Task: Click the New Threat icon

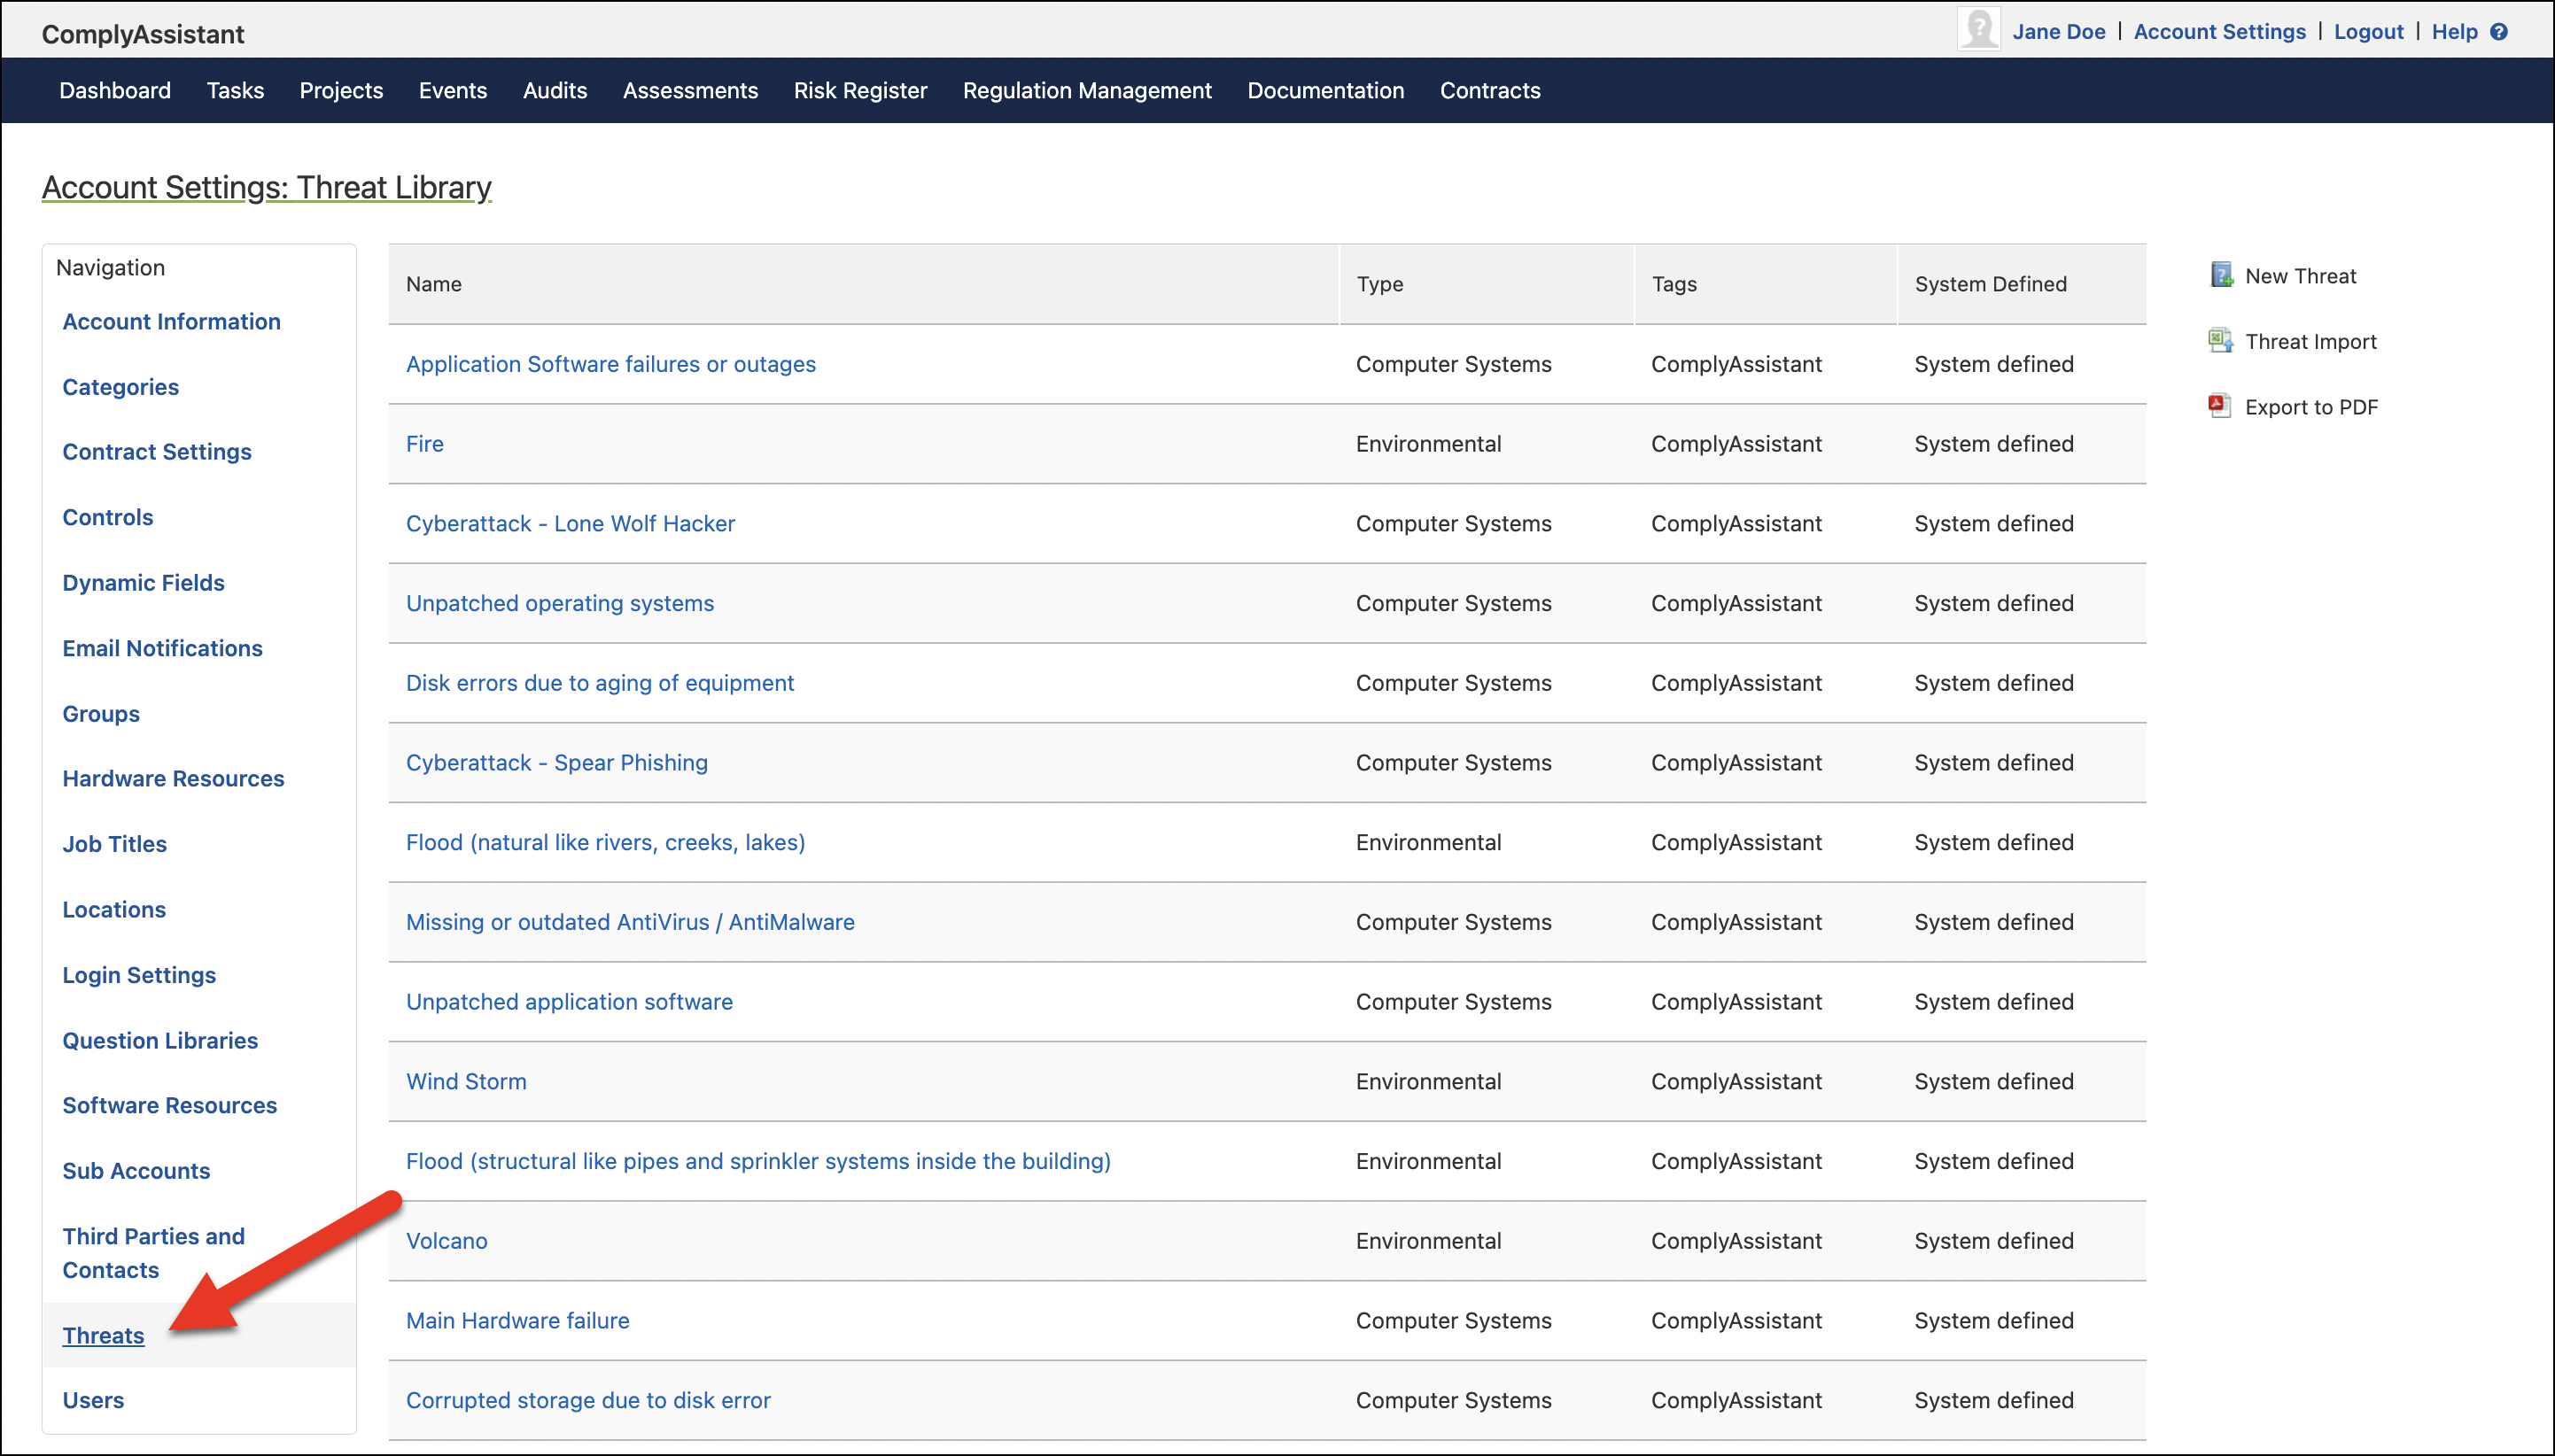Action: pos(2221,275)
